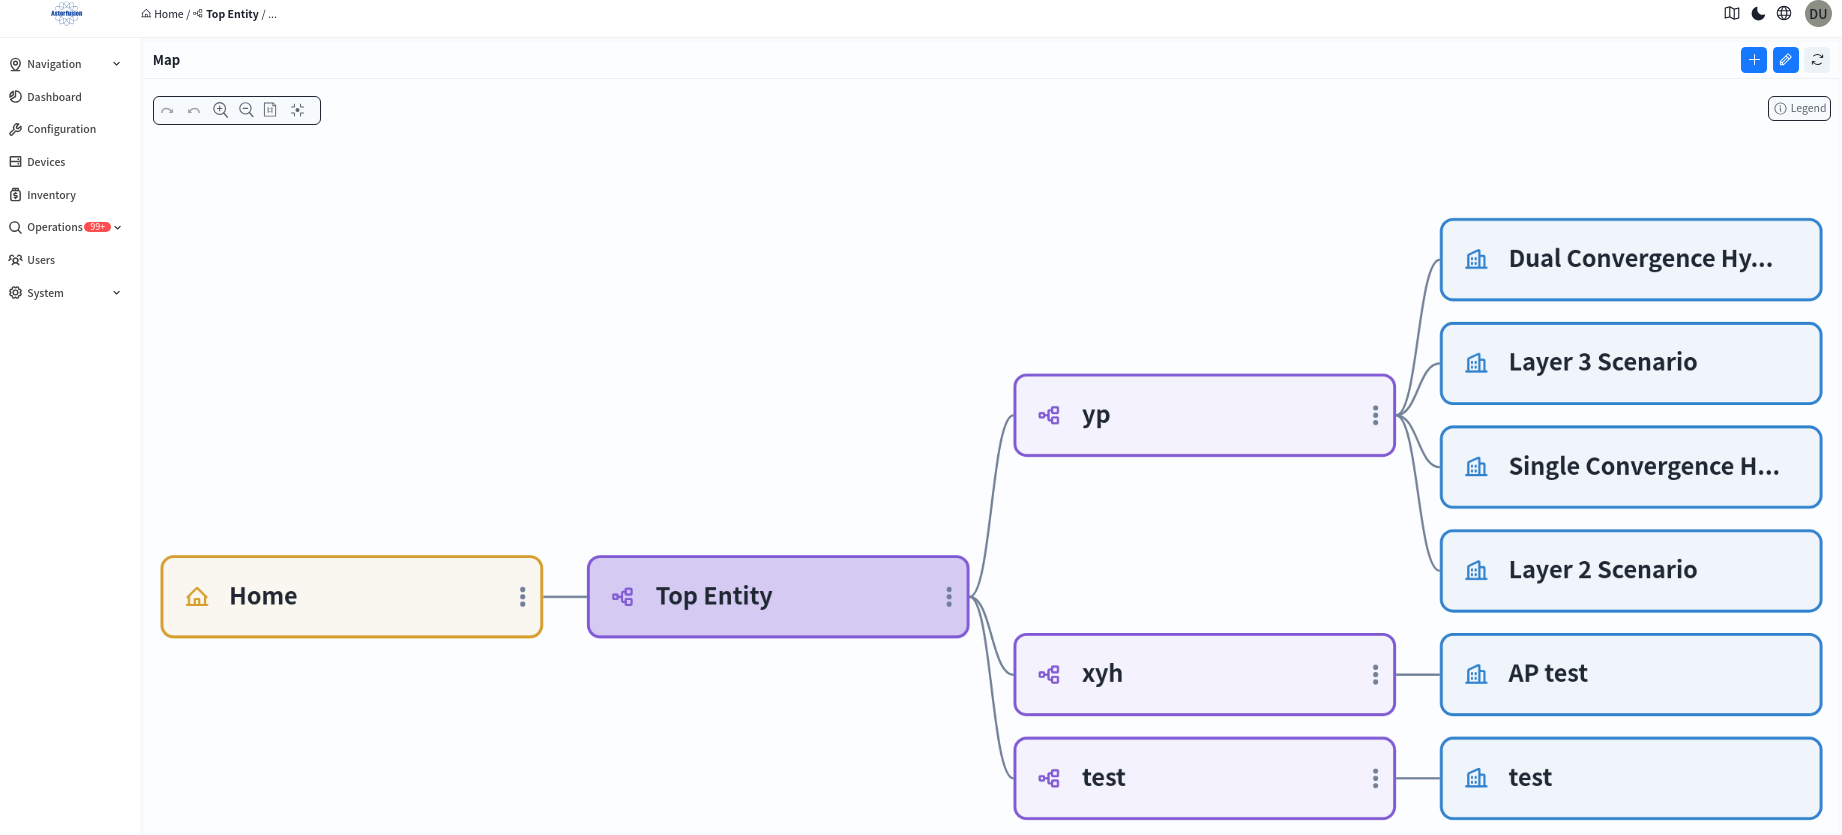
Task: Toggle dark mode with the moon icon
Action: (1758, 13)
